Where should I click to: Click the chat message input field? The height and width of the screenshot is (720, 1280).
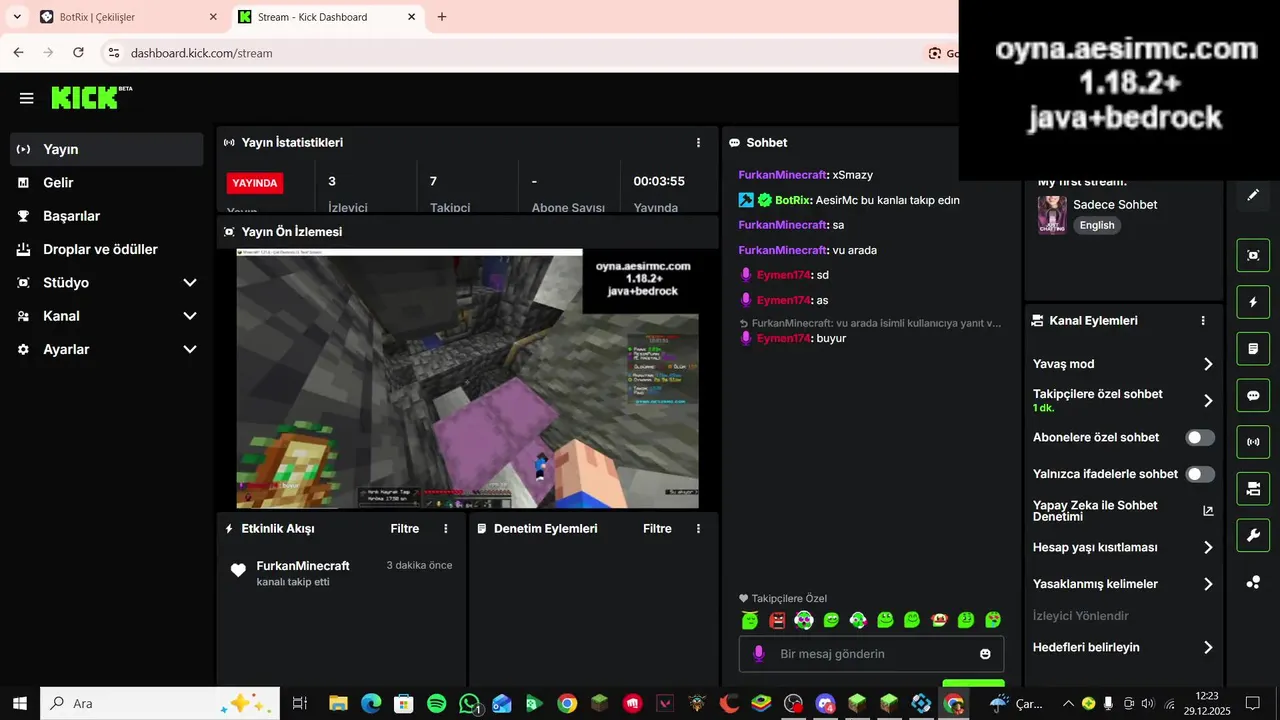click(871, 654)
